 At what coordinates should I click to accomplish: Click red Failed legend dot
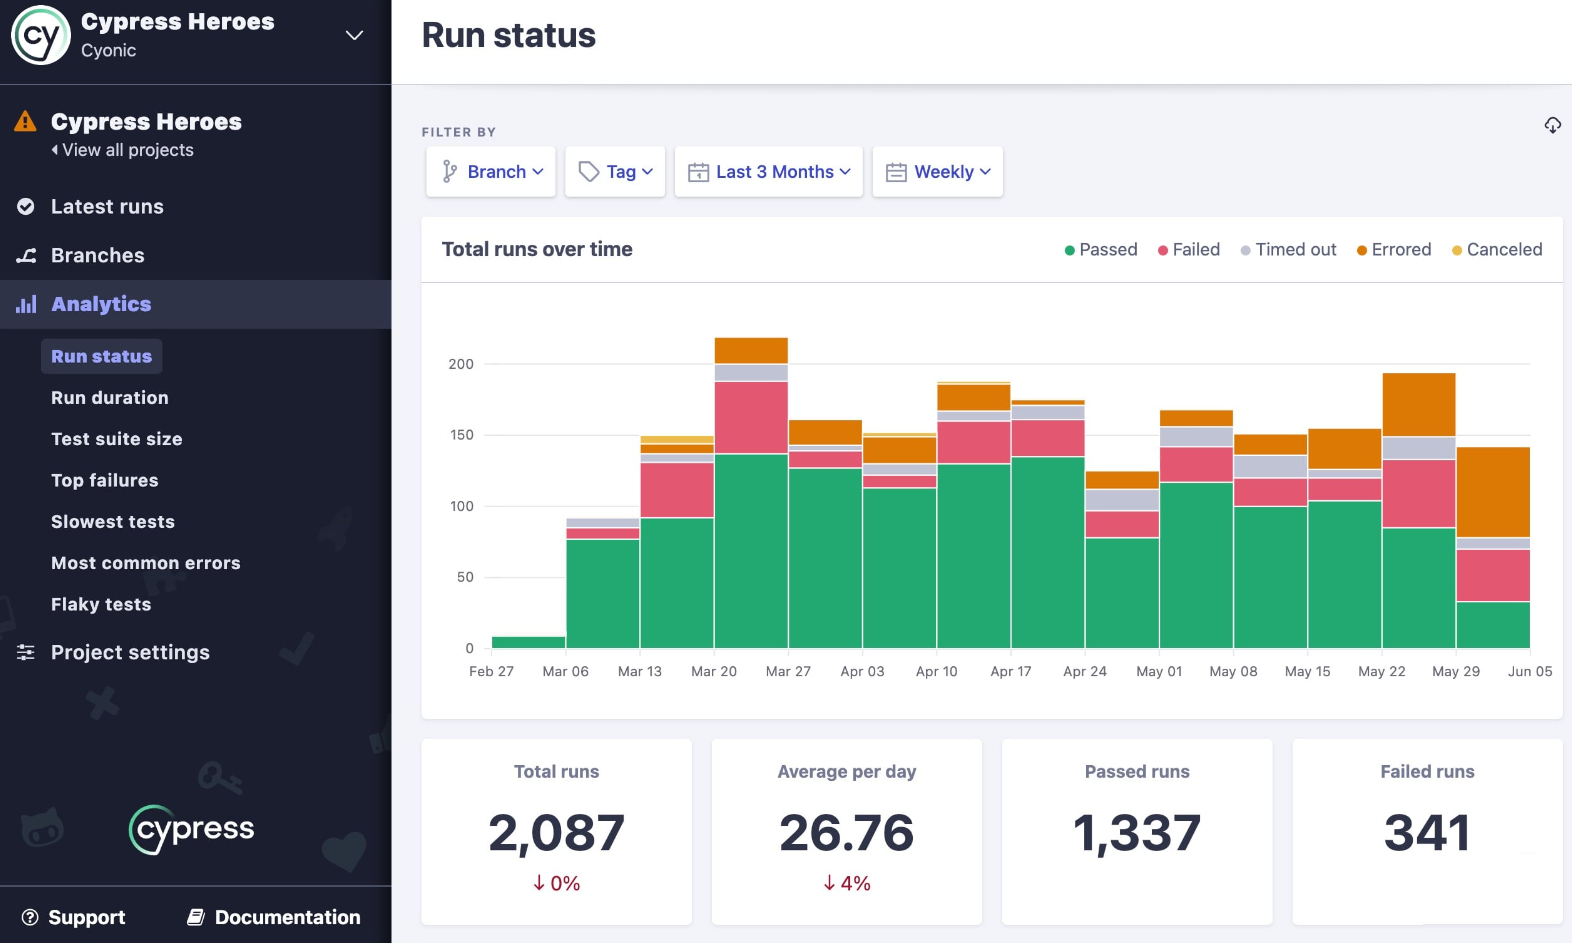[x=1163, y=251]
